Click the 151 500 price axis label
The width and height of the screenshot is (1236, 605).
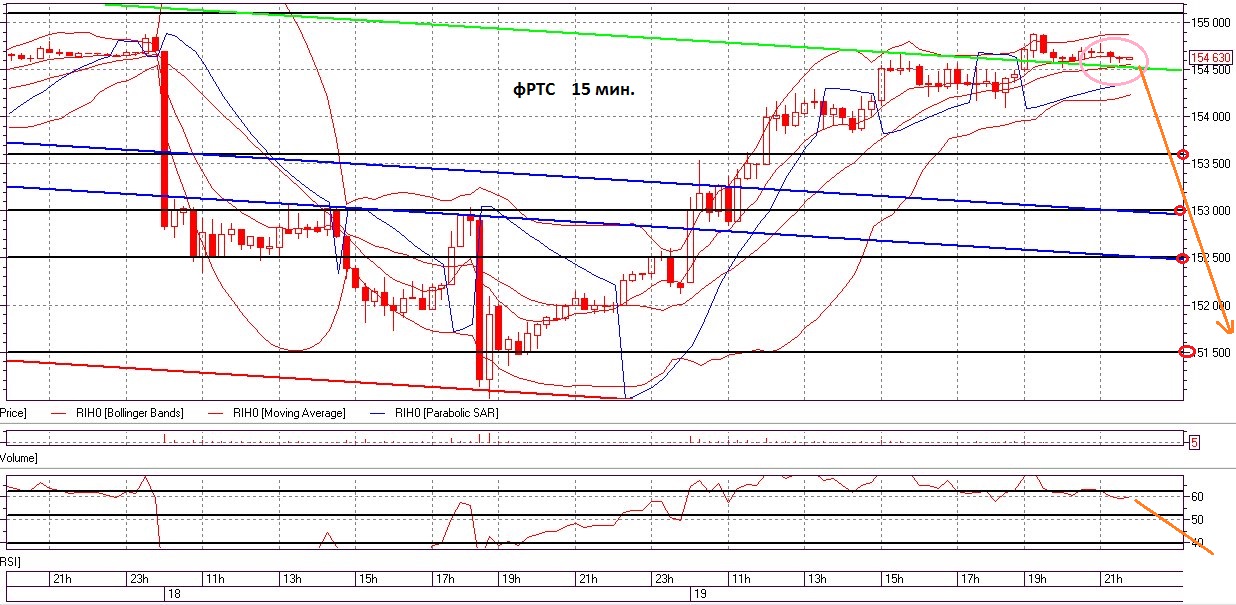[1212, 353]
